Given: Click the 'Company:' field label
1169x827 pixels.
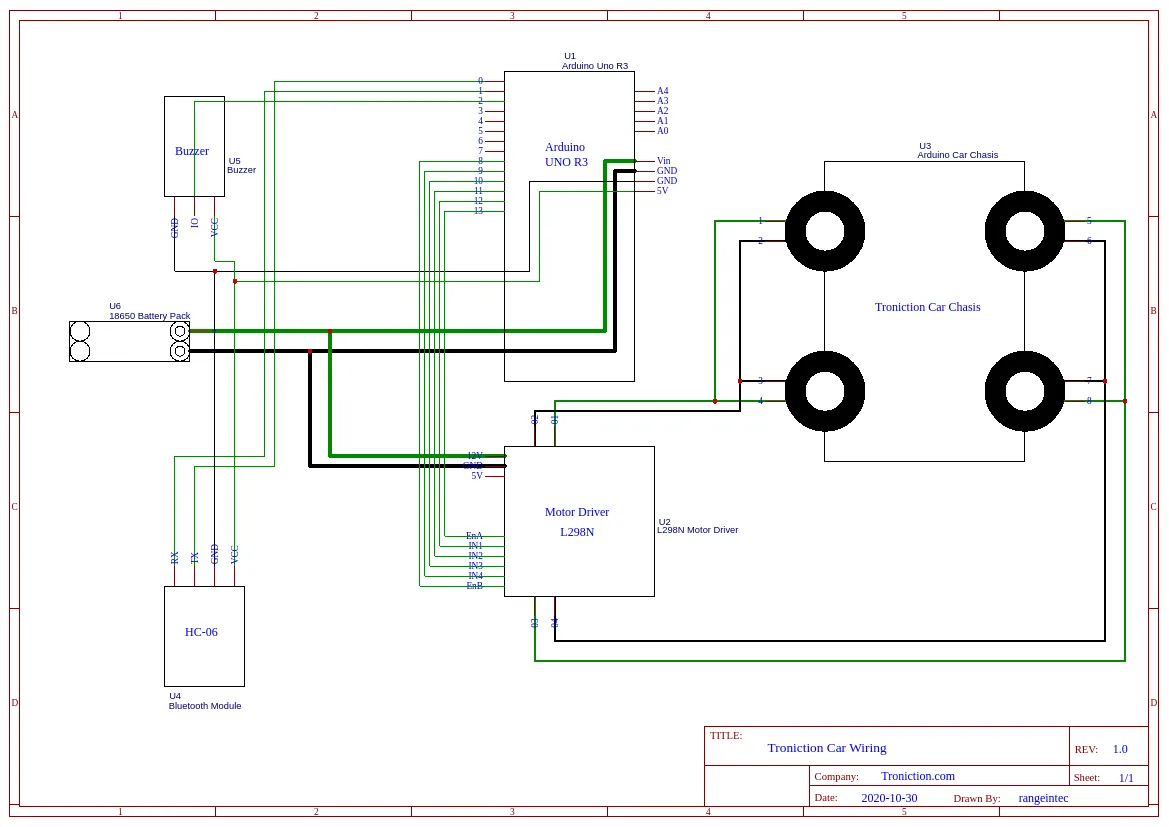Looking at the screenshot, I should coord(836,777).
